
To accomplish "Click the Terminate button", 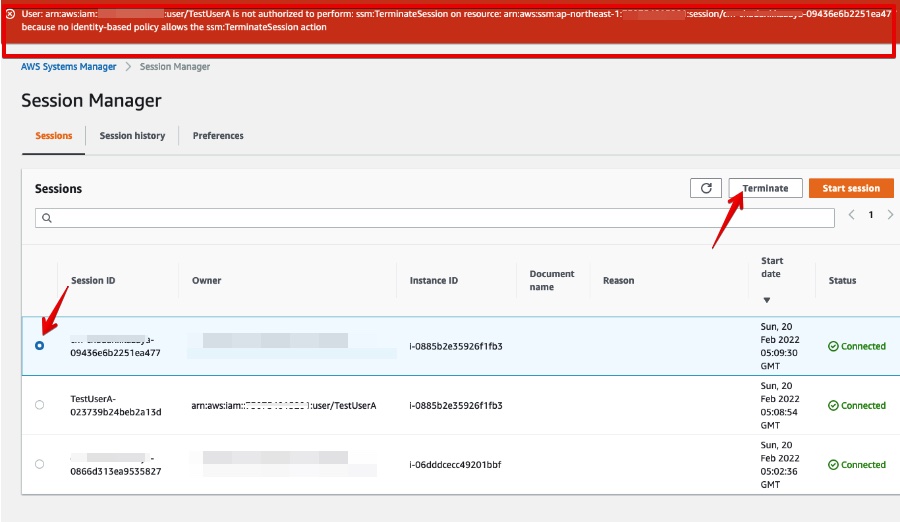I will coord(765,188).
